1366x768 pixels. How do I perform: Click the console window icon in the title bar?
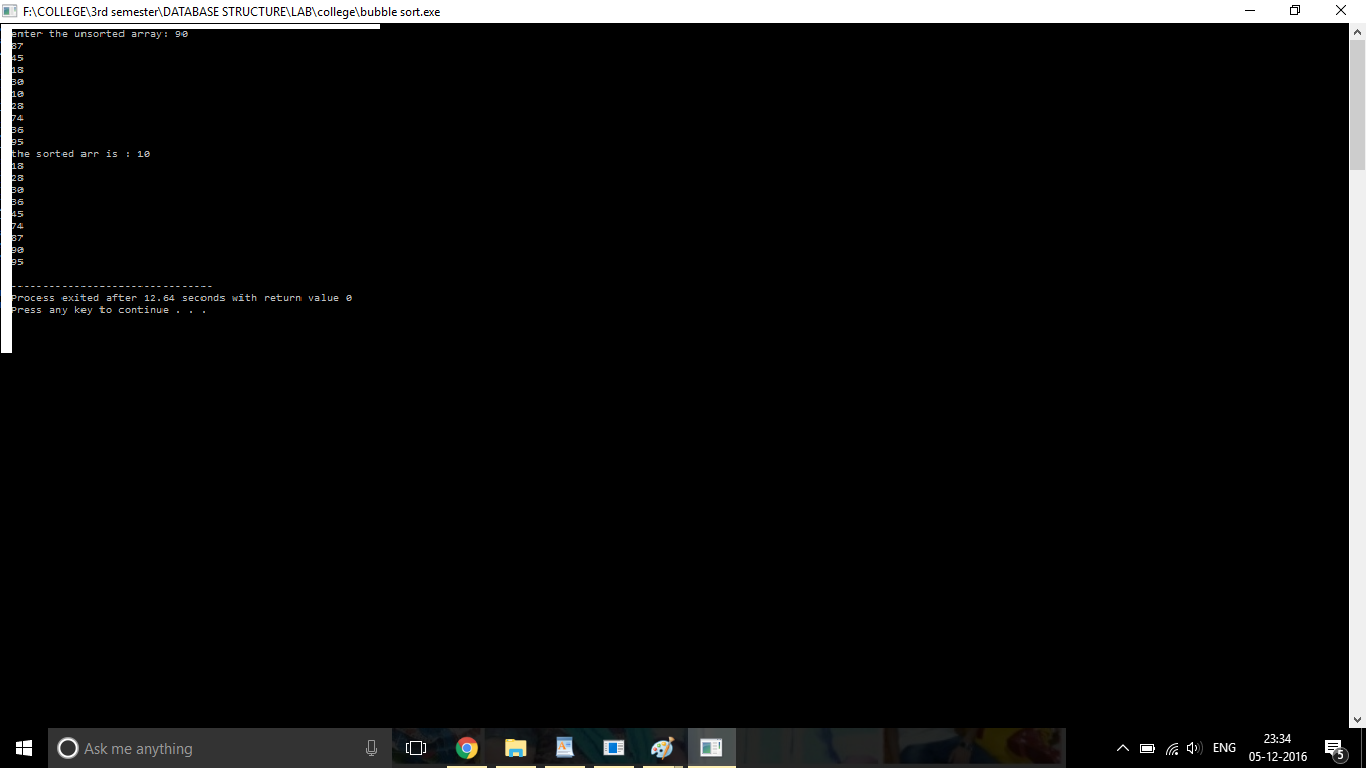pyautogui.click(x=10, y=10)
